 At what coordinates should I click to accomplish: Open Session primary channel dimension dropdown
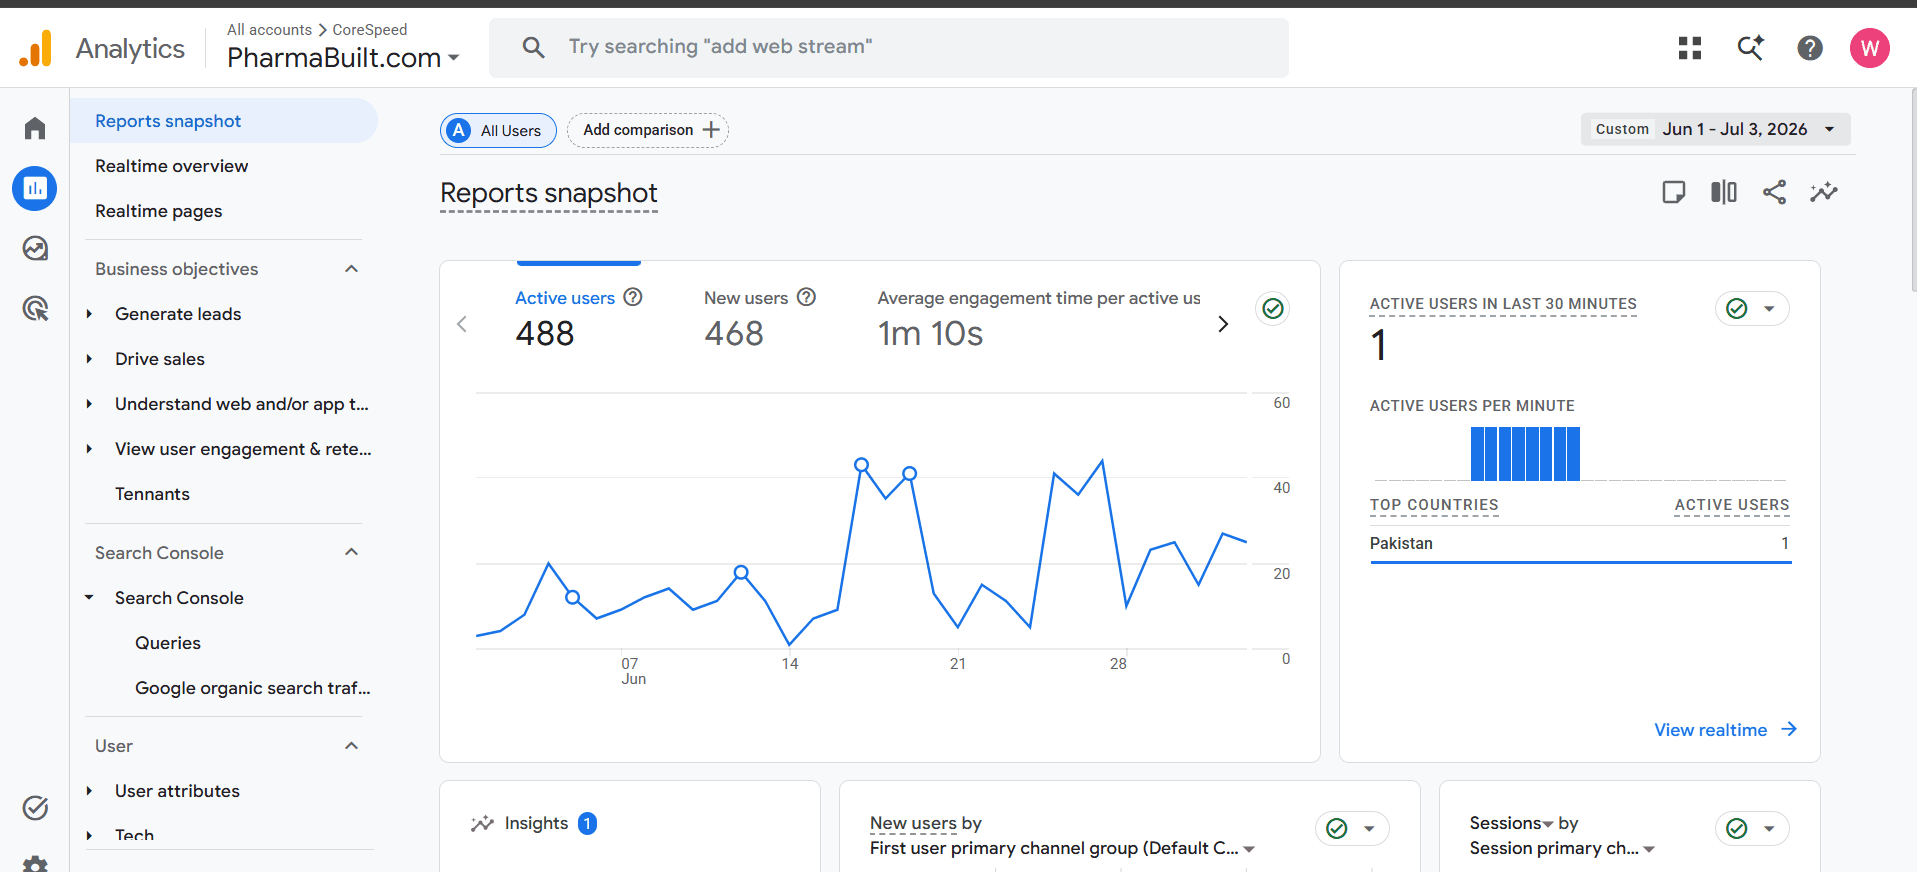[x=1562, y=848]
